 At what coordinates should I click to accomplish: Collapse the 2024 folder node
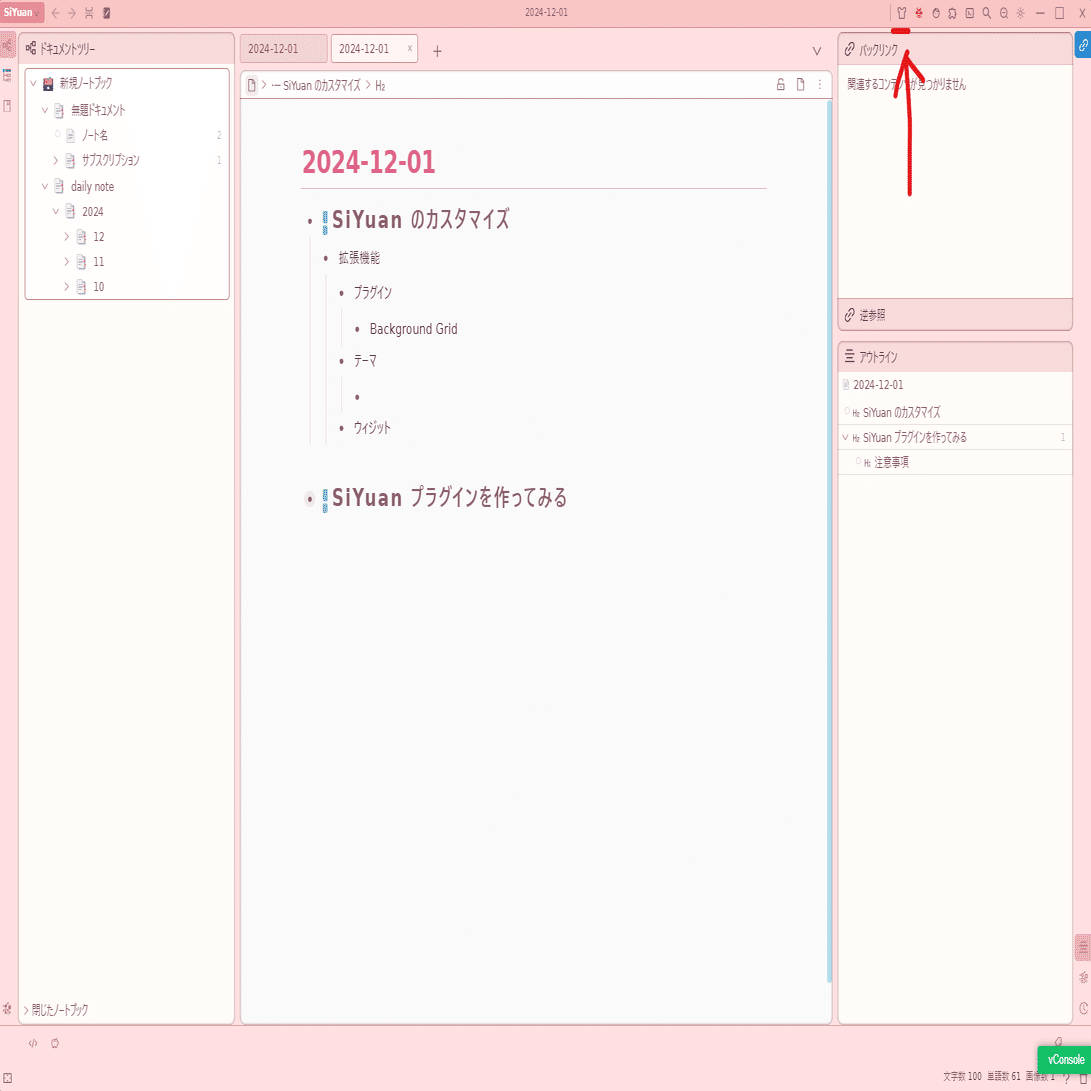click(56, 212)
